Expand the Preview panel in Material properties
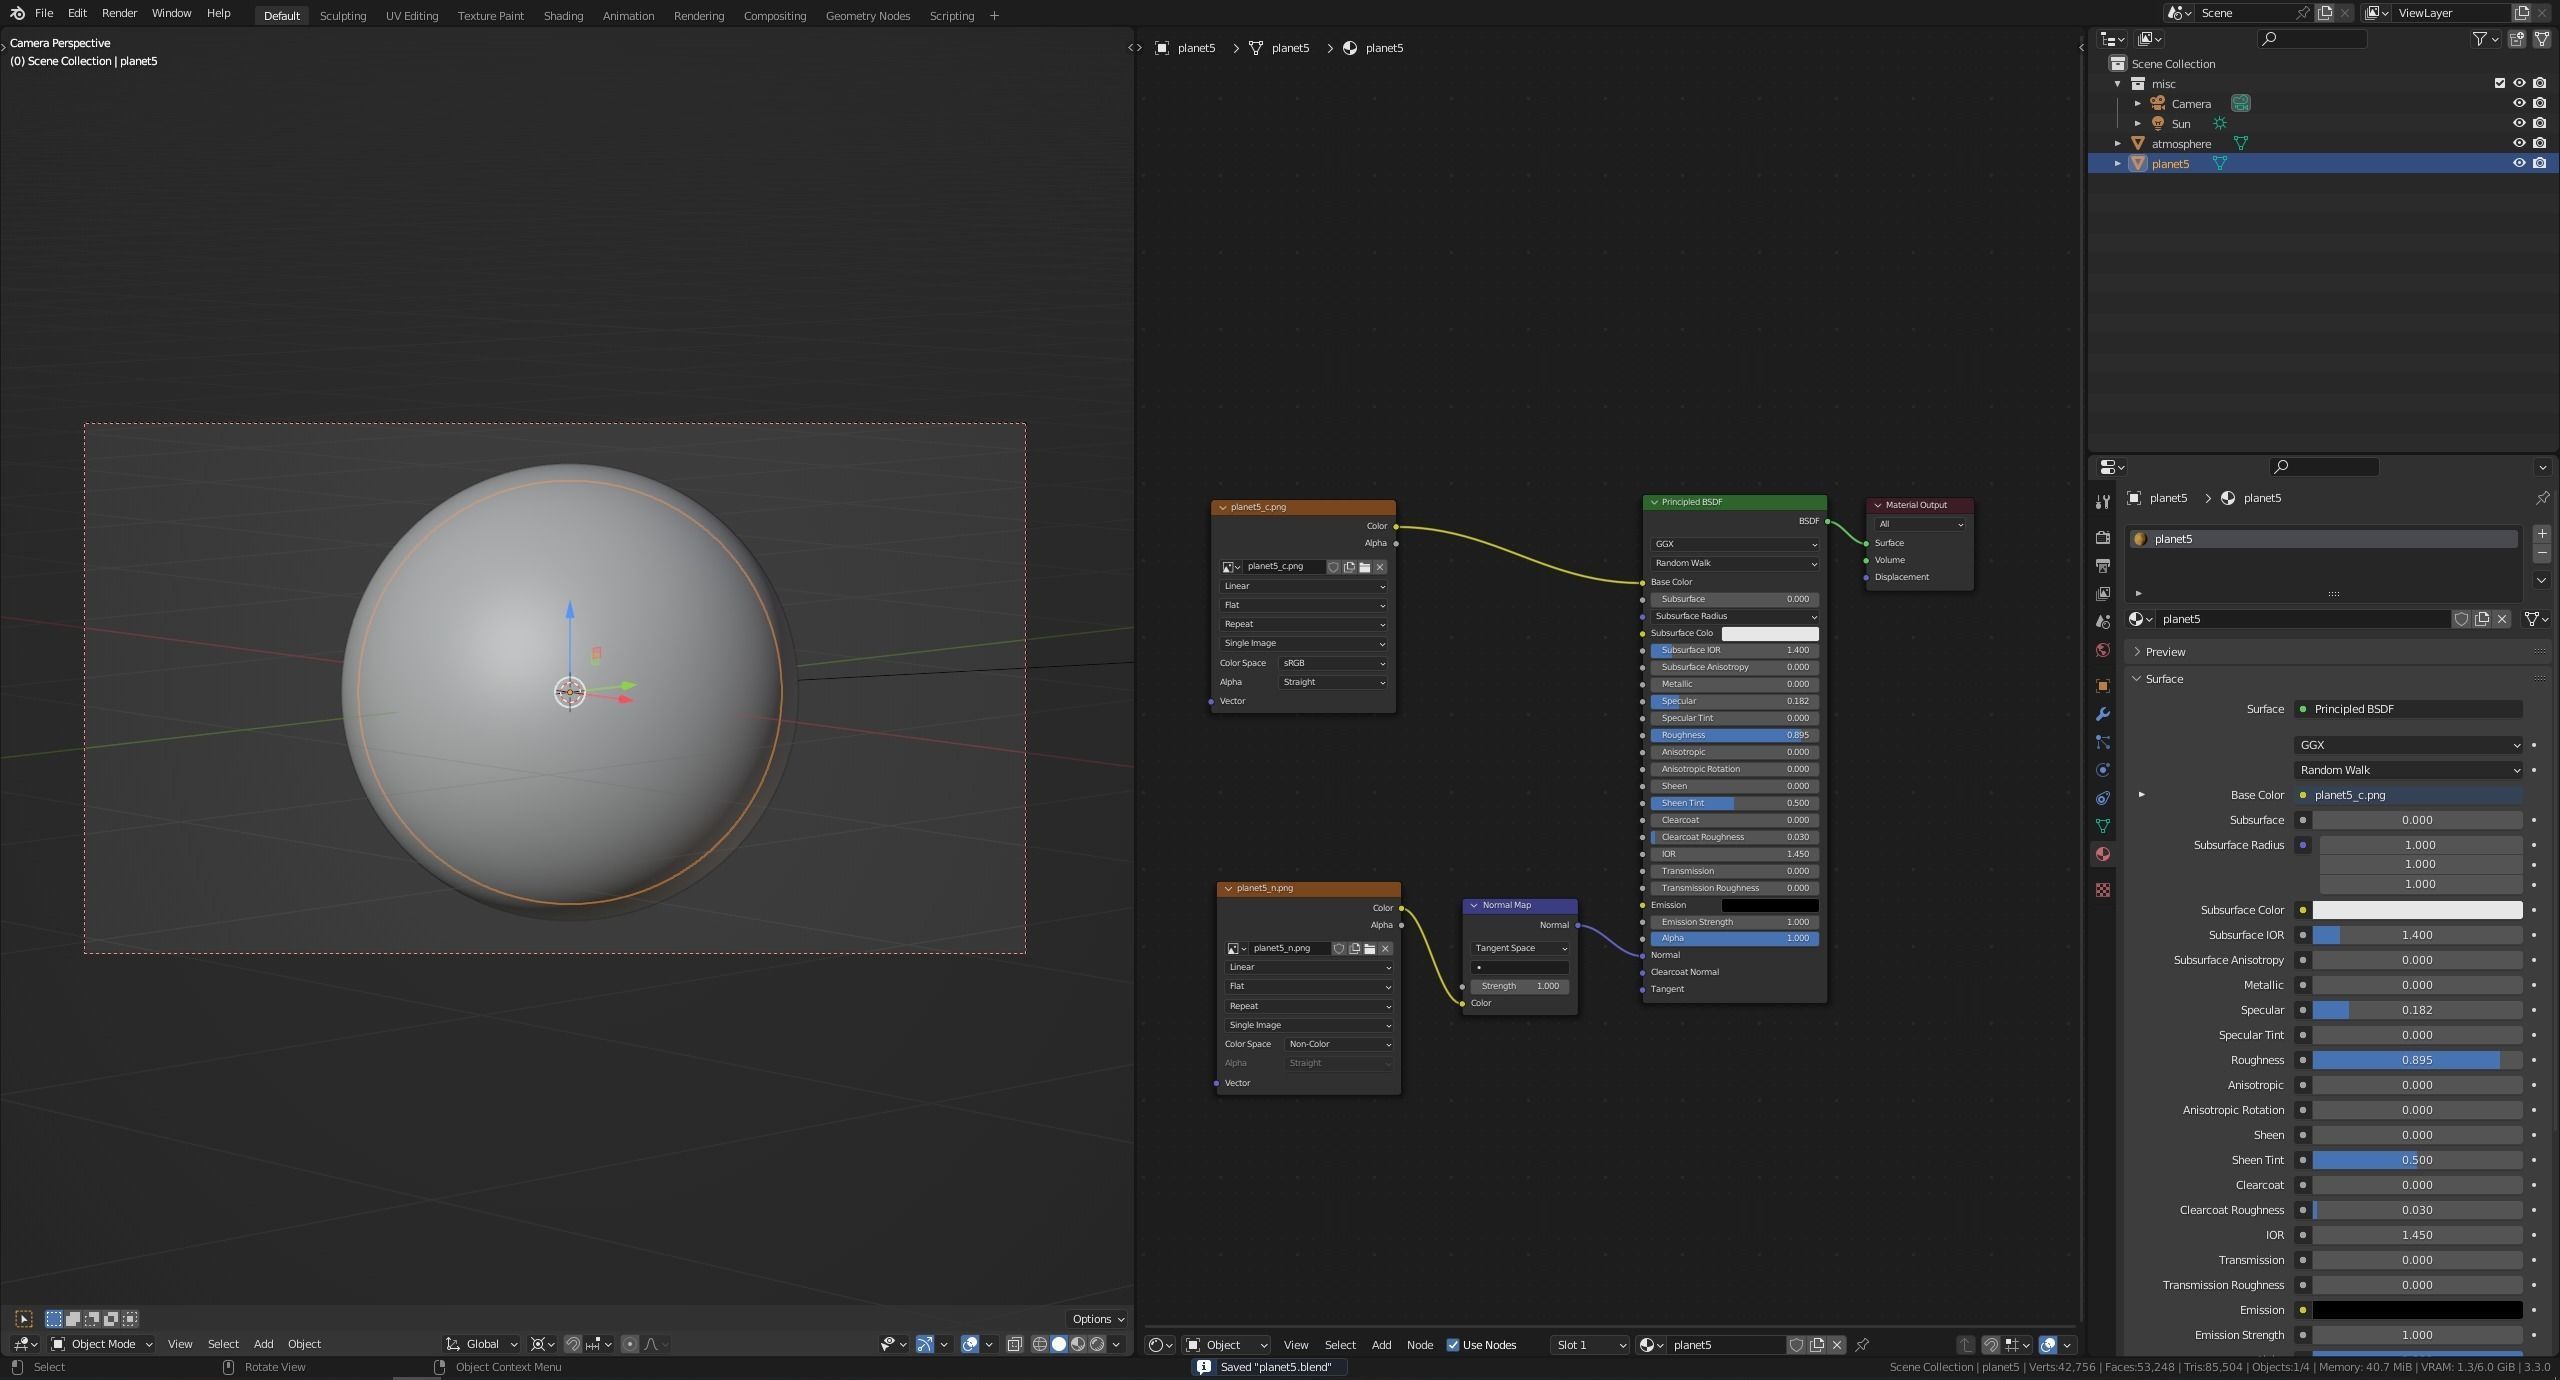 click(x=2165, y=652)
